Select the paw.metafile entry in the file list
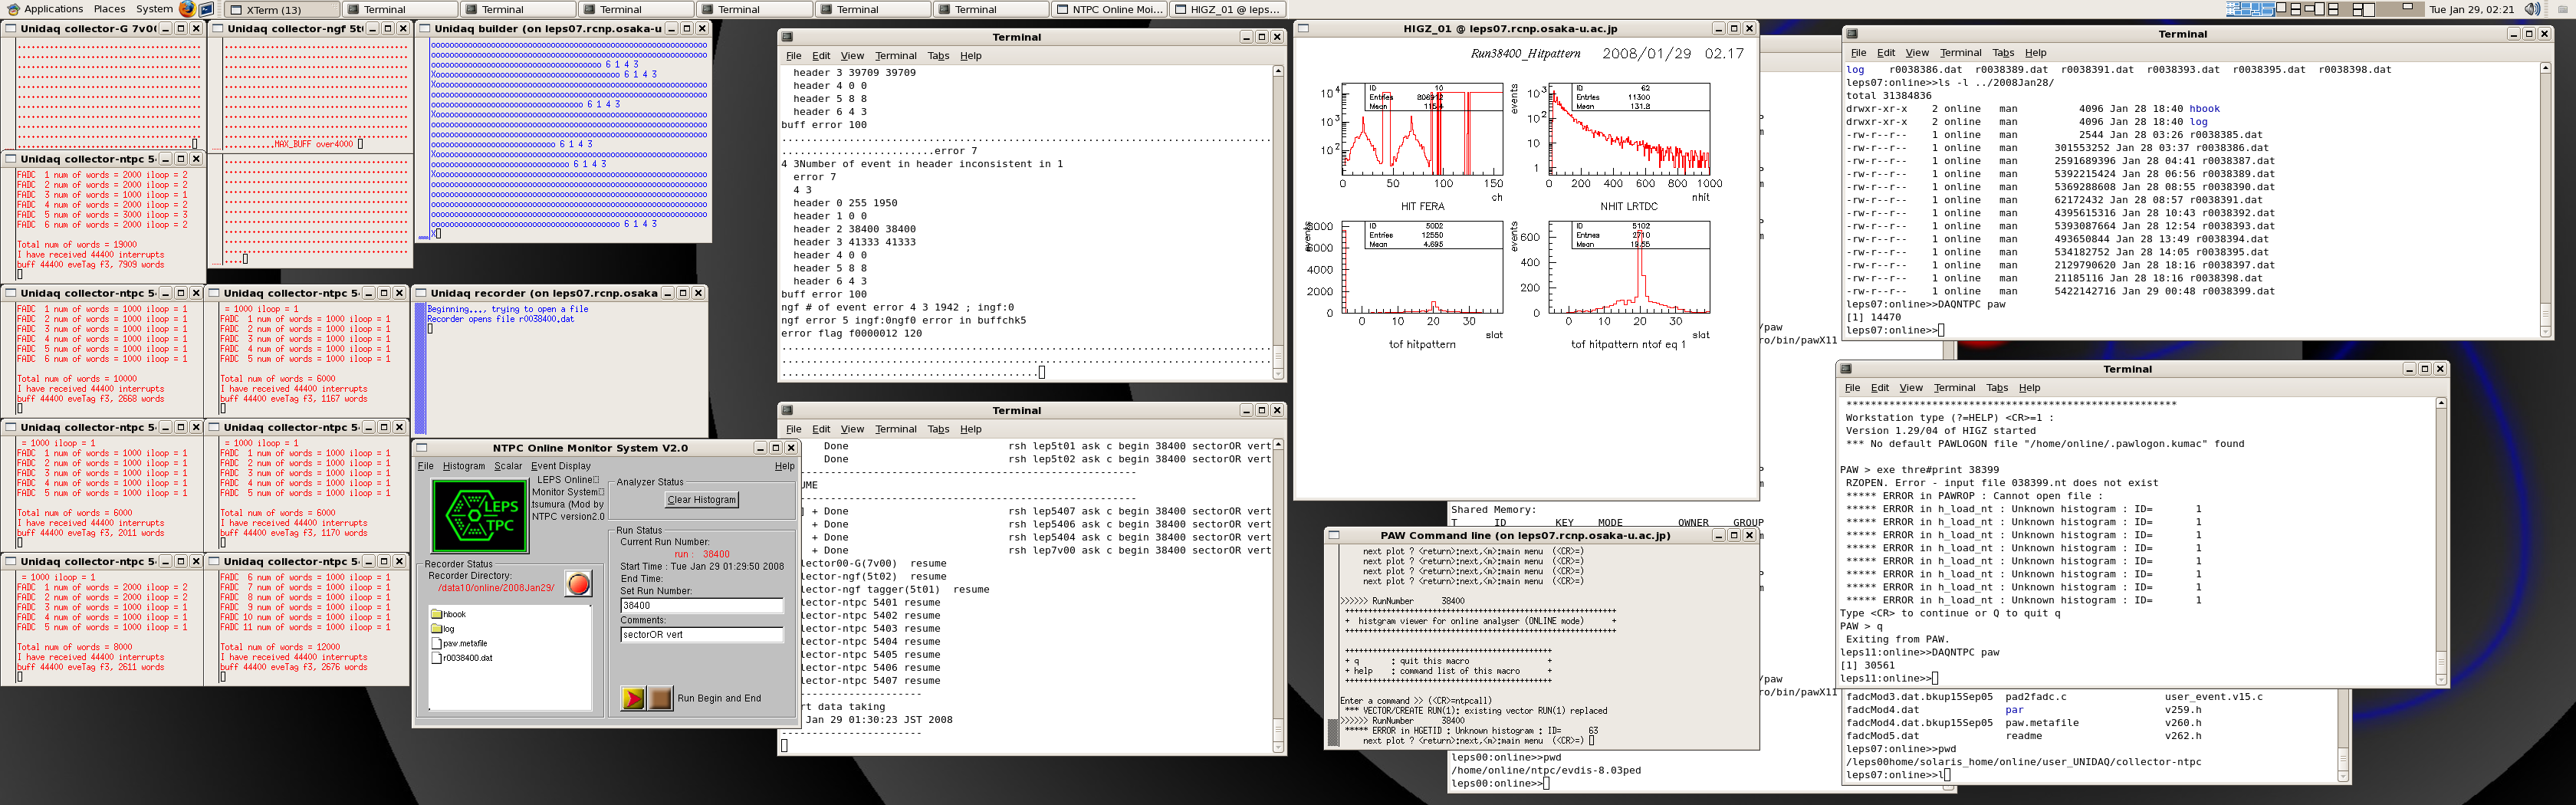Image resolution: width=2576 pixels, height=805 pixels. (x=464, y=643)
